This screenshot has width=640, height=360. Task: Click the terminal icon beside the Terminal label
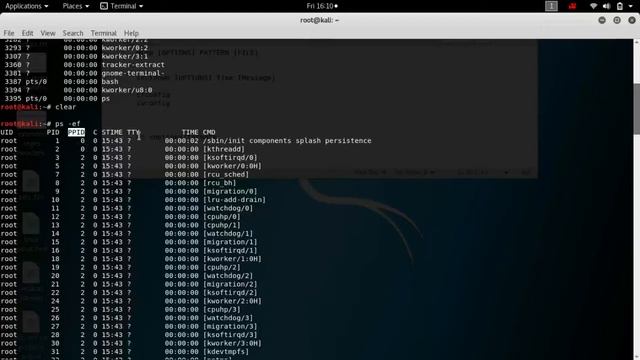[104, 6]
